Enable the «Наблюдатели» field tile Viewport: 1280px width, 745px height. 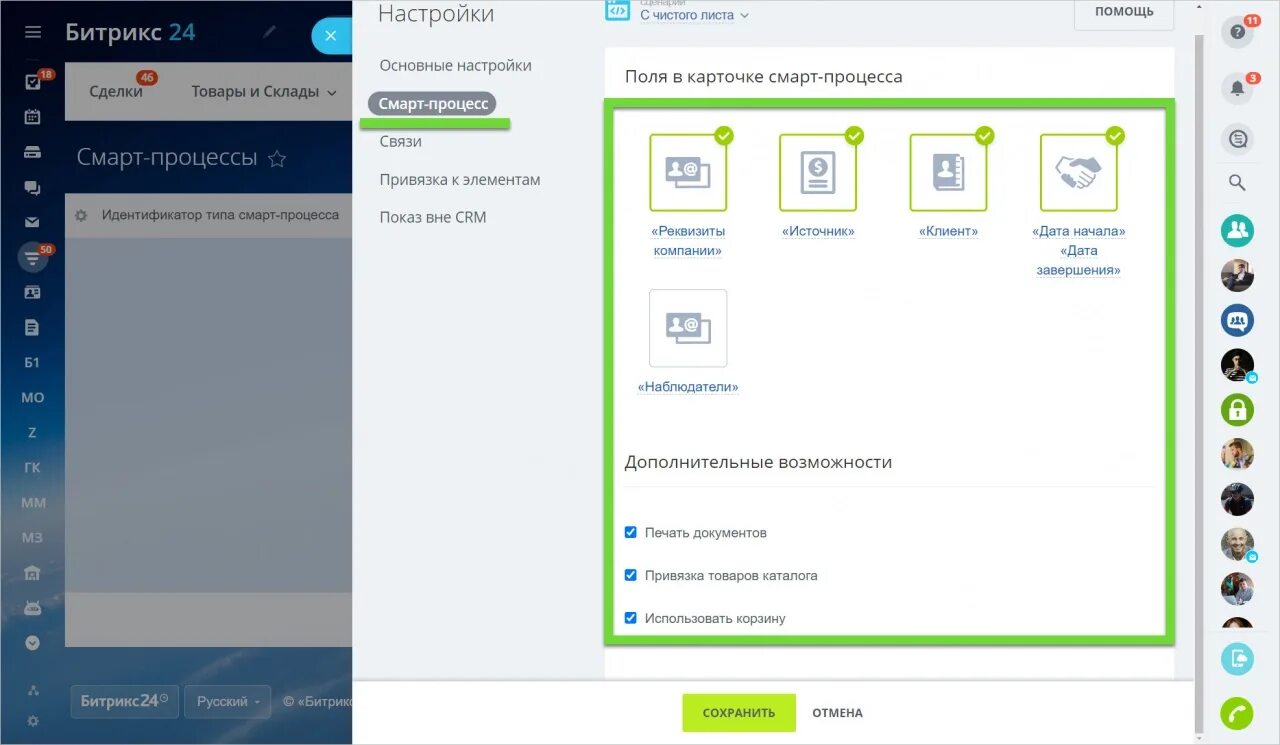click(x=688, y=328)
